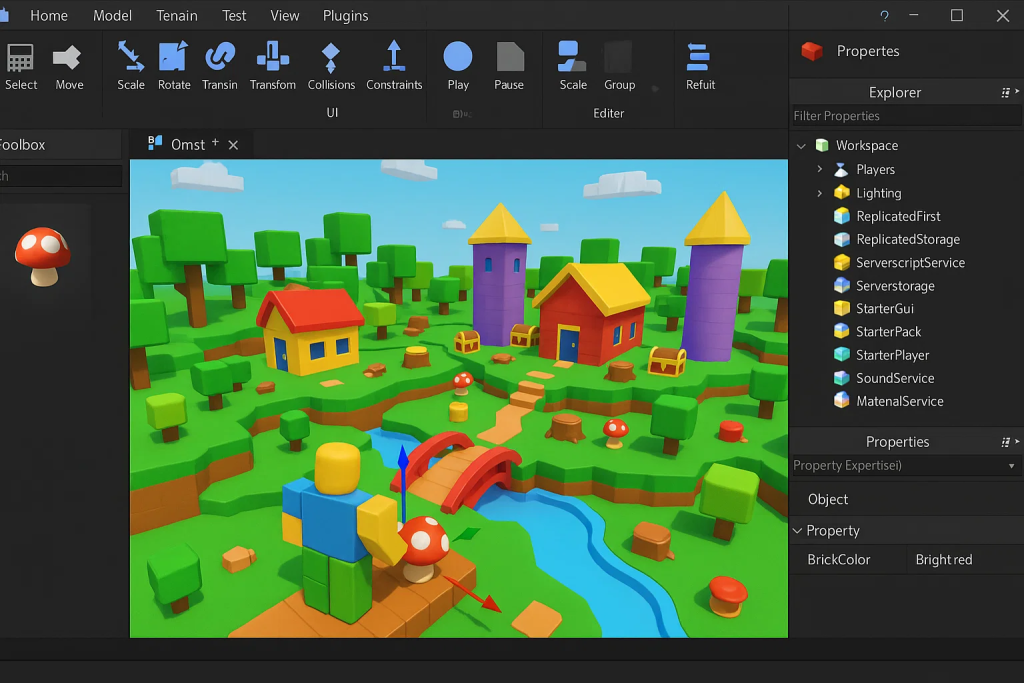Choose the Select tool
Screen dimensions: 1024x683
point(21,66)
